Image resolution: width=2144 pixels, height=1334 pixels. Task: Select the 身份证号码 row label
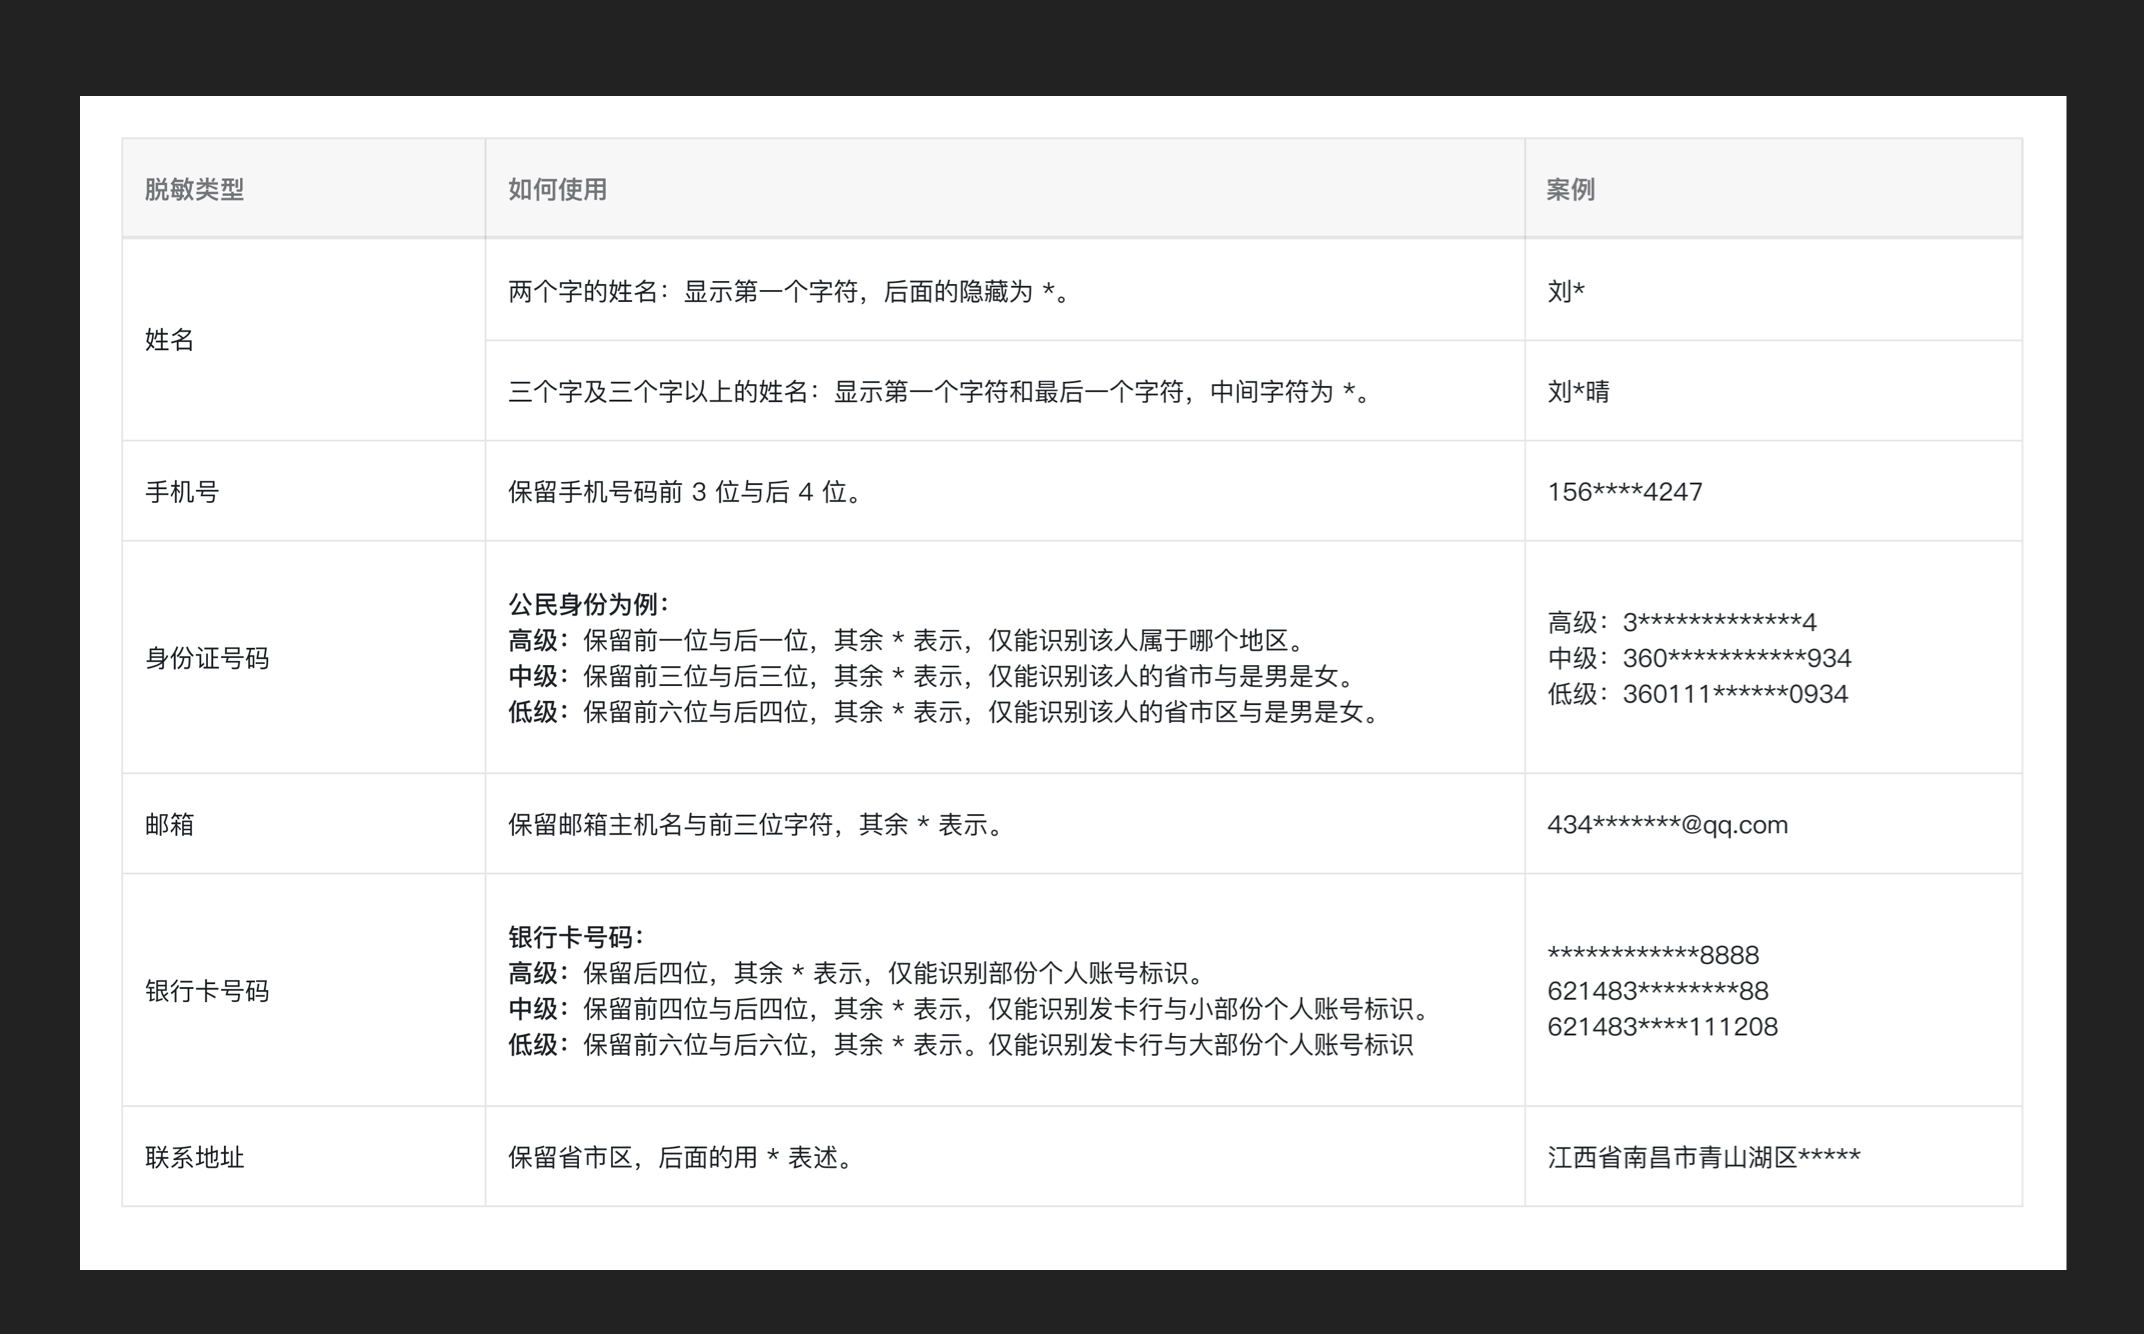click(x=207, y=658)
